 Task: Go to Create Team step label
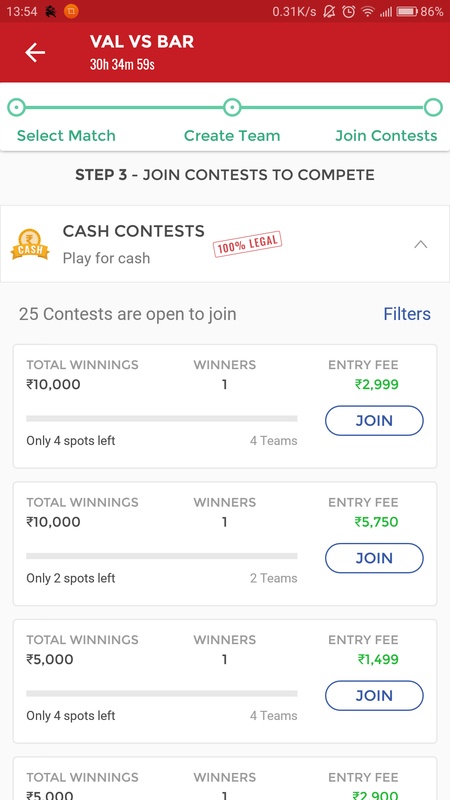(232, 136)
